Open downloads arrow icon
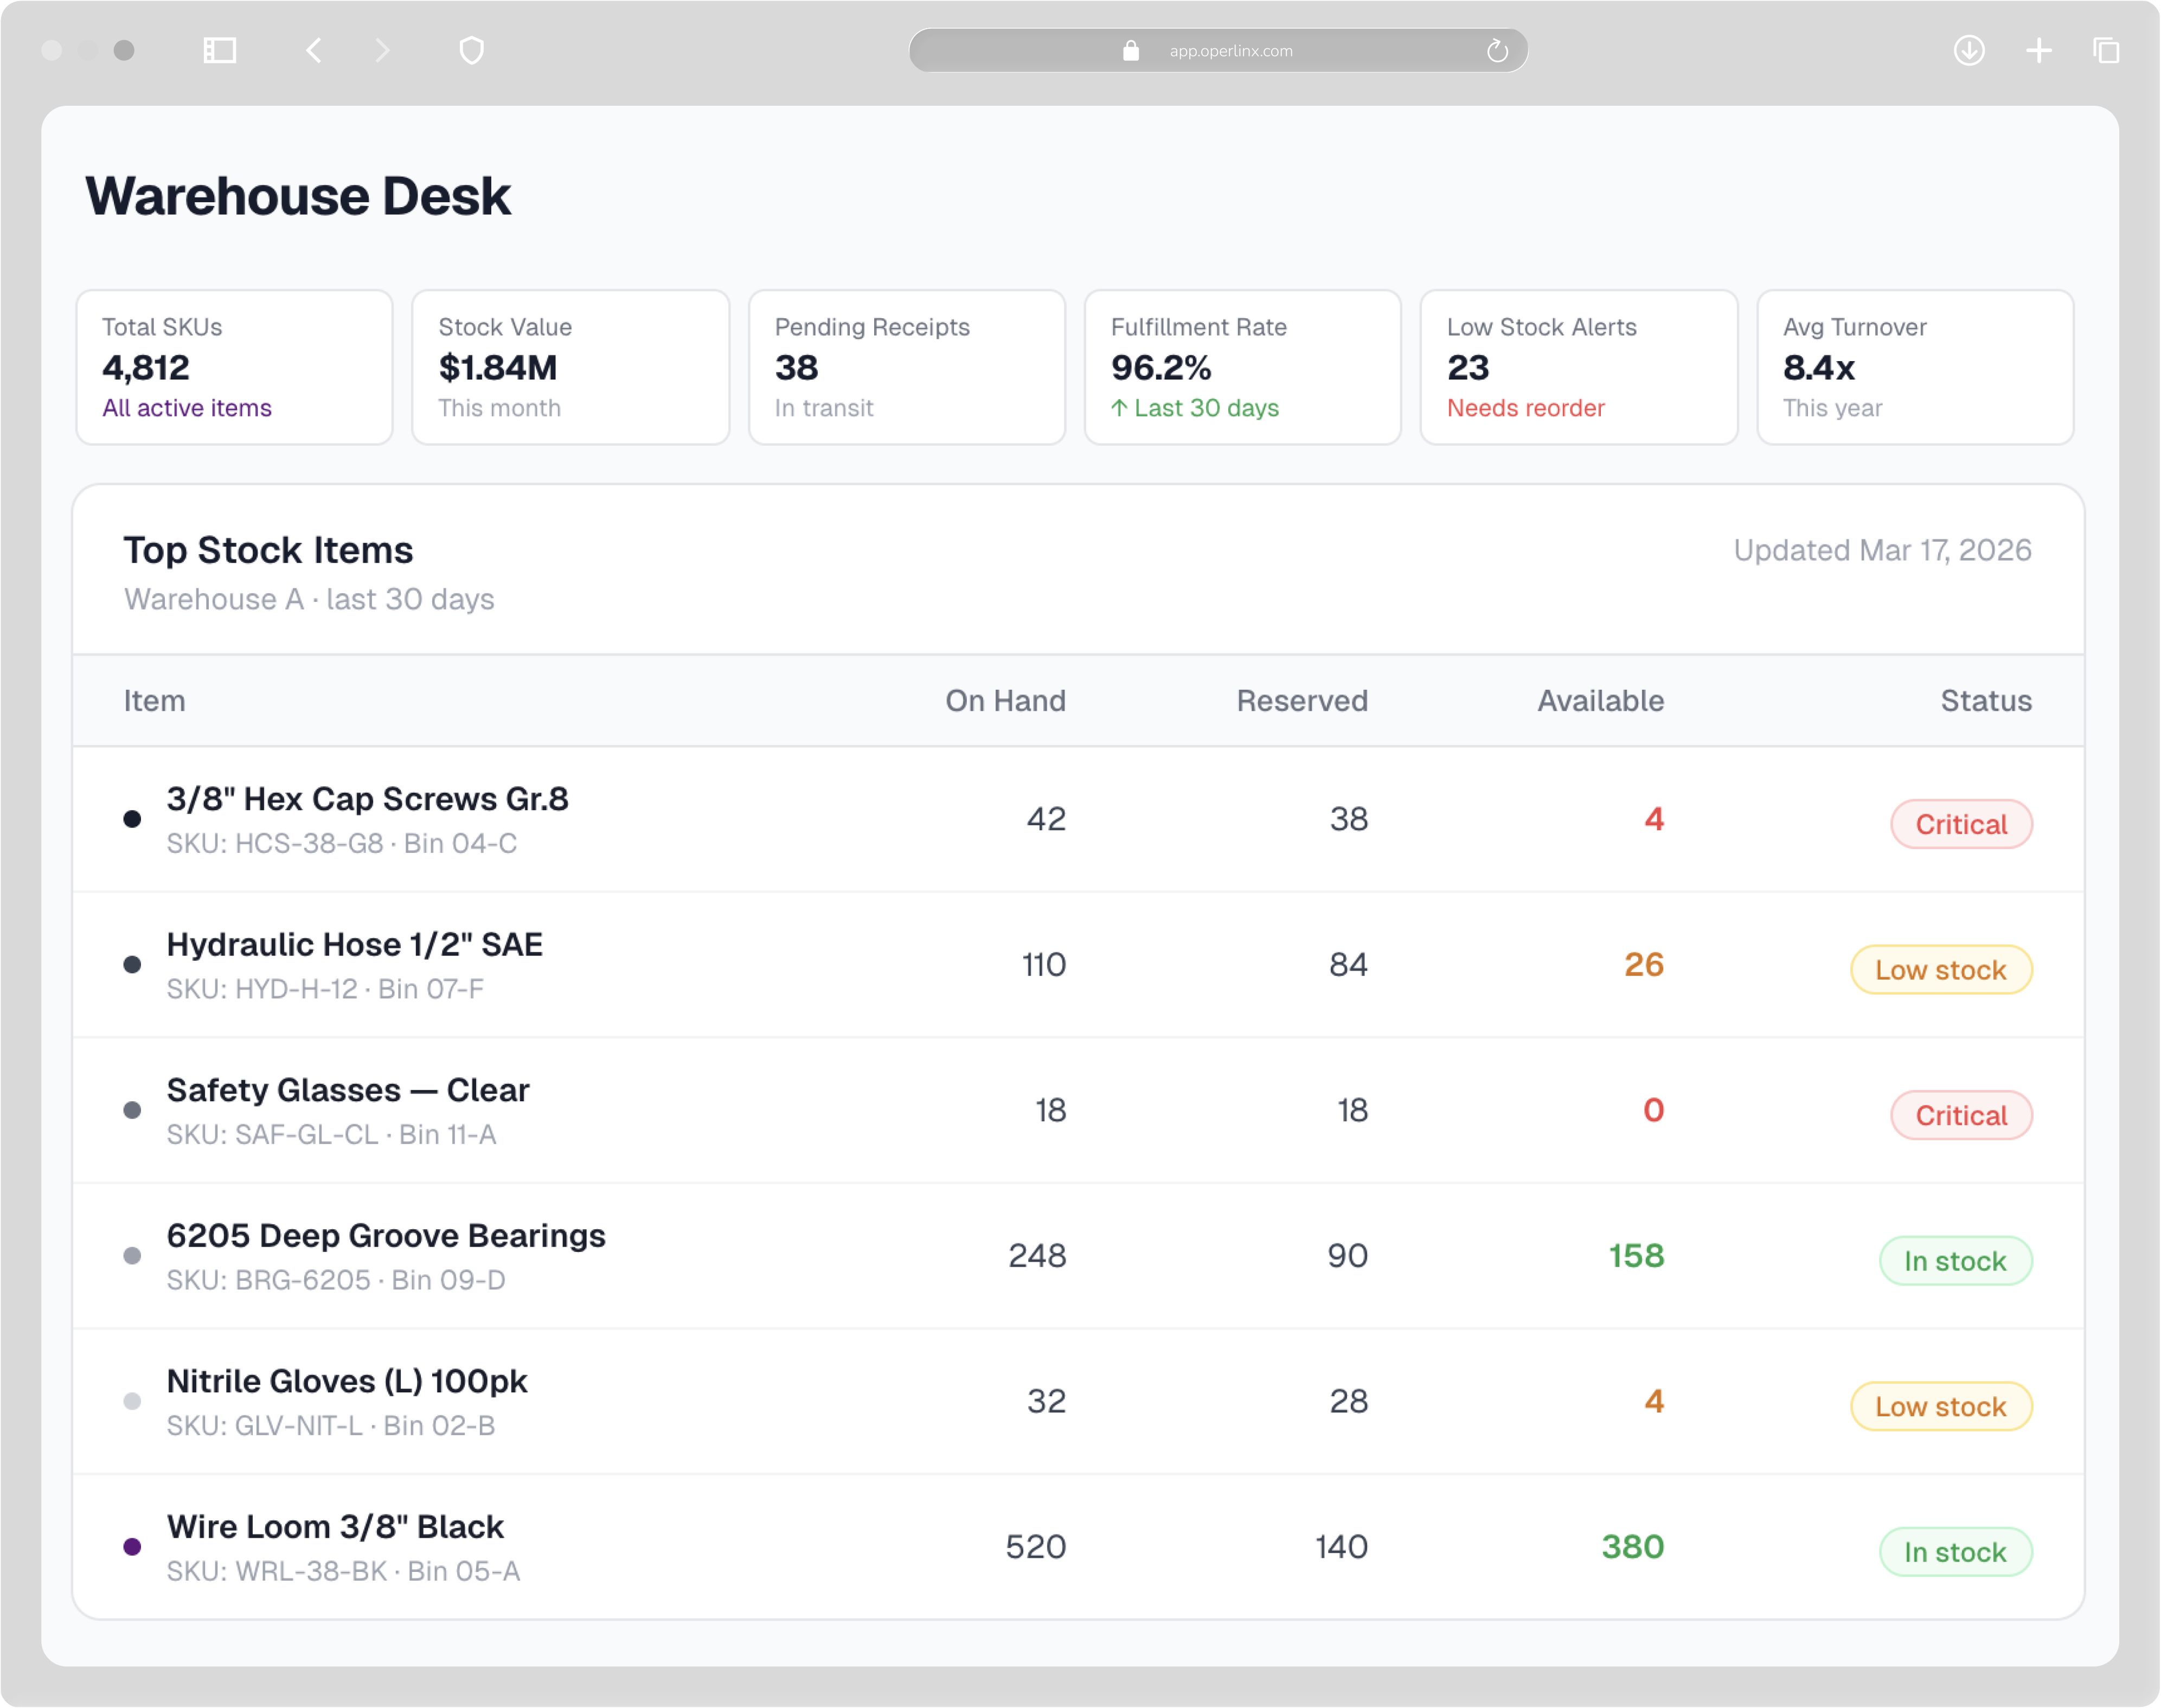 coord(1969,50)
